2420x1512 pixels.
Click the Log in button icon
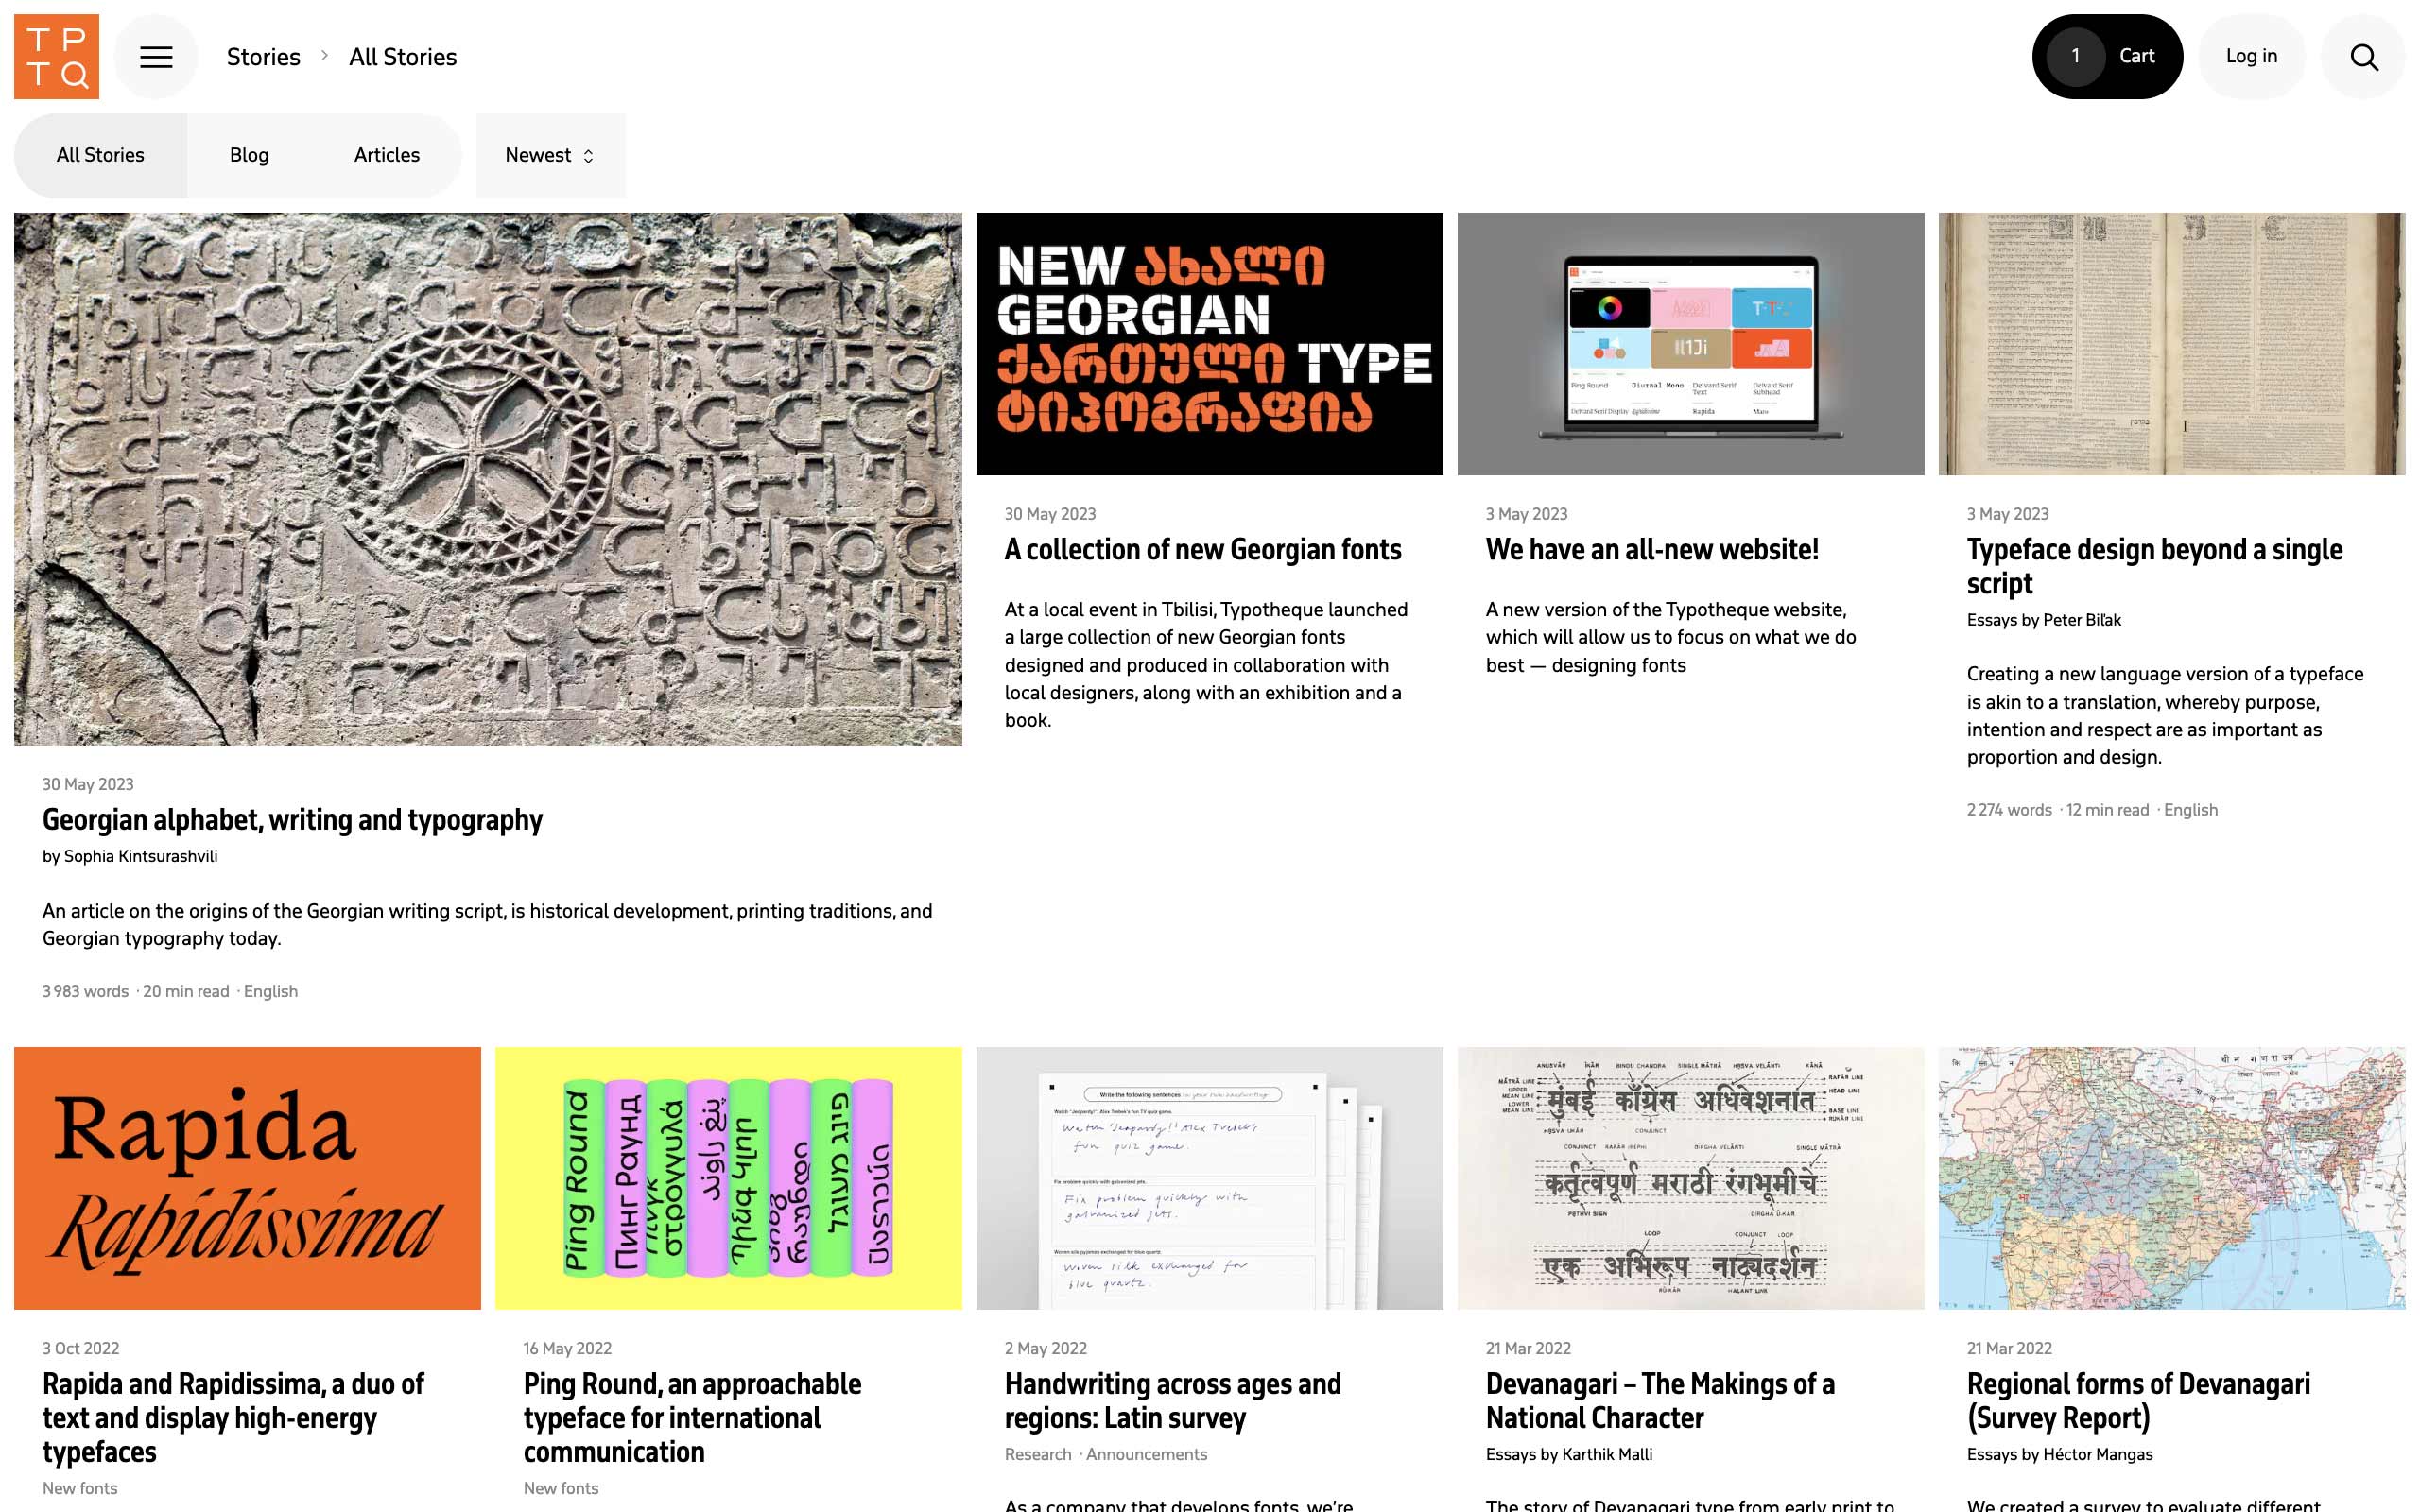(2251, 56)
